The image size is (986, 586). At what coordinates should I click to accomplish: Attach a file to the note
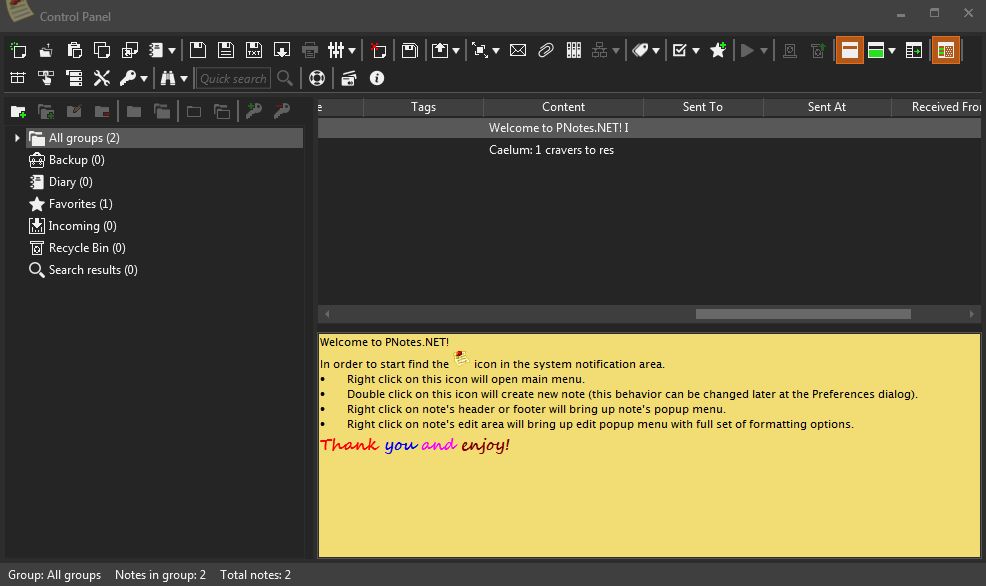coord(546,50)
